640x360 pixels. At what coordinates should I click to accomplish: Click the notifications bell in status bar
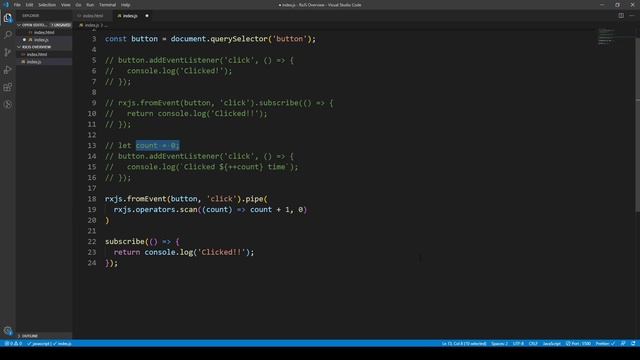click(633, 344)
